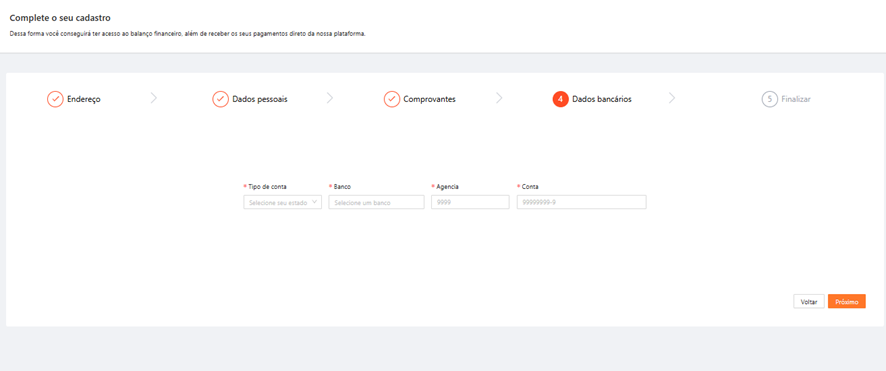Click the step 5 circle icon

click(x=770, y=99)
